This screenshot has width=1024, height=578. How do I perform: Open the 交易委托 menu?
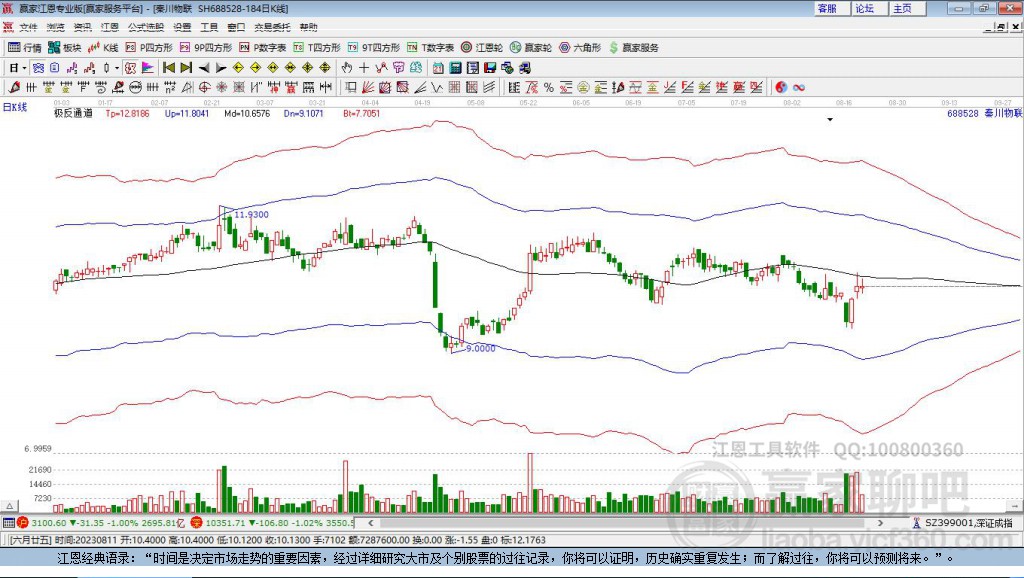click(272, 27)
